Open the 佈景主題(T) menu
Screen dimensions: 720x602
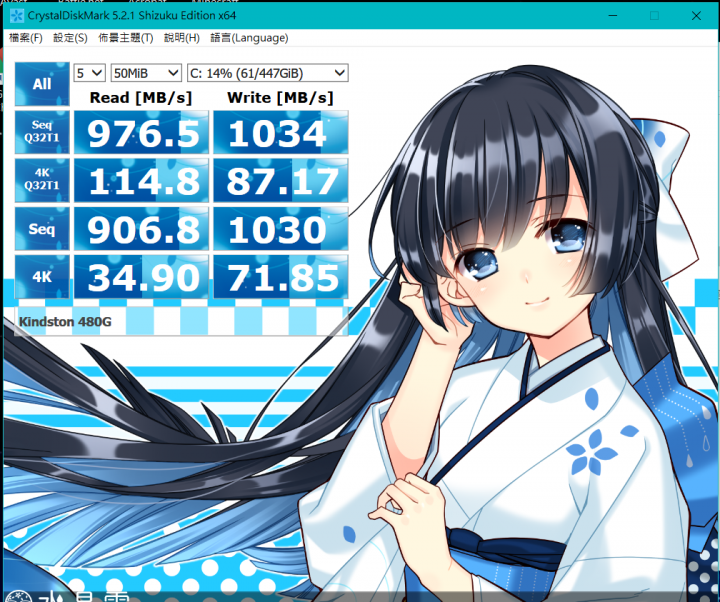pyautogui.click(x=126, y=38)
